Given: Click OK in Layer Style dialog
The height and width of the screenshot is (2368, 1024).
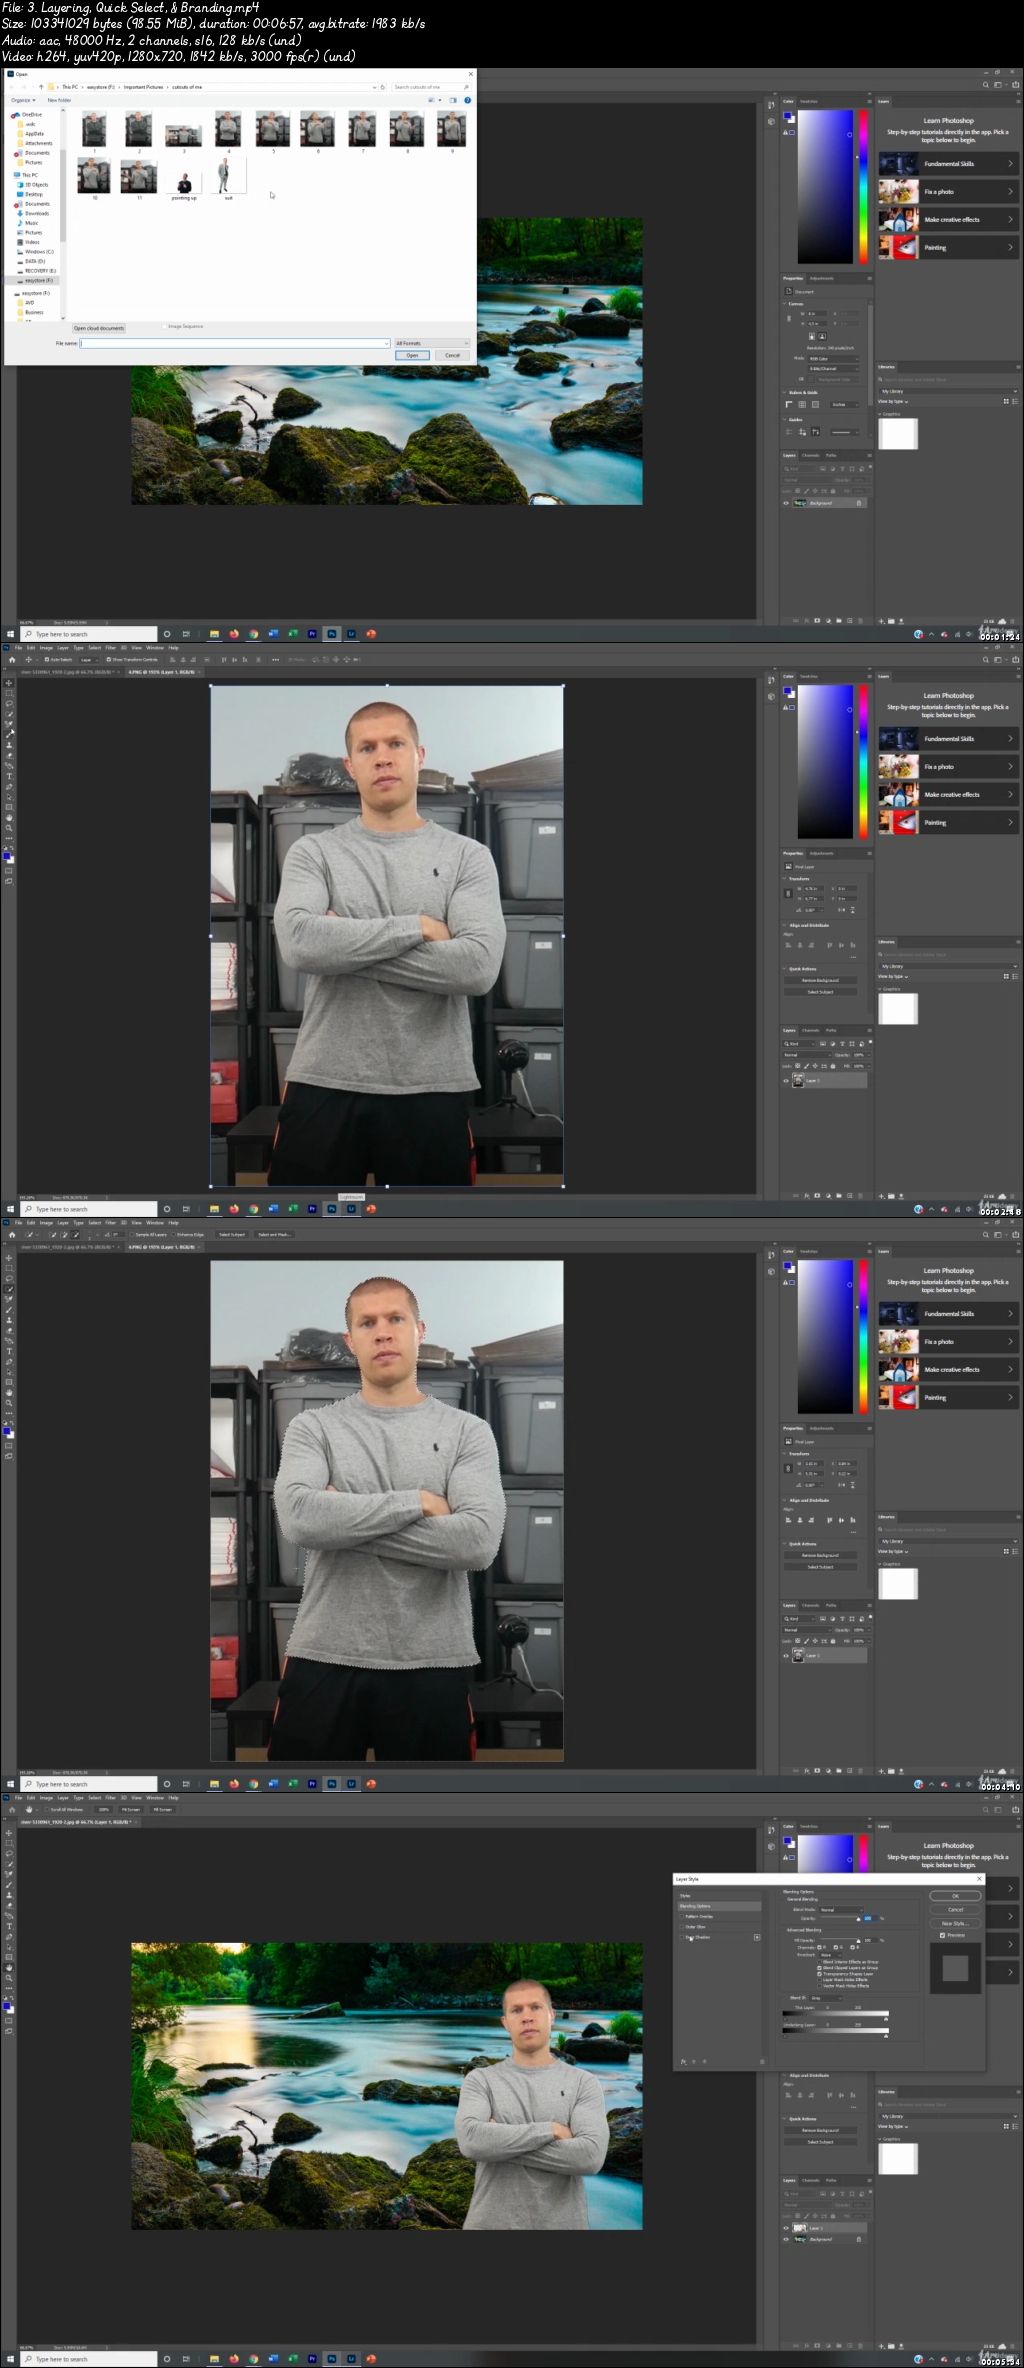Looking at the screenshot, I should [955, 1896].
